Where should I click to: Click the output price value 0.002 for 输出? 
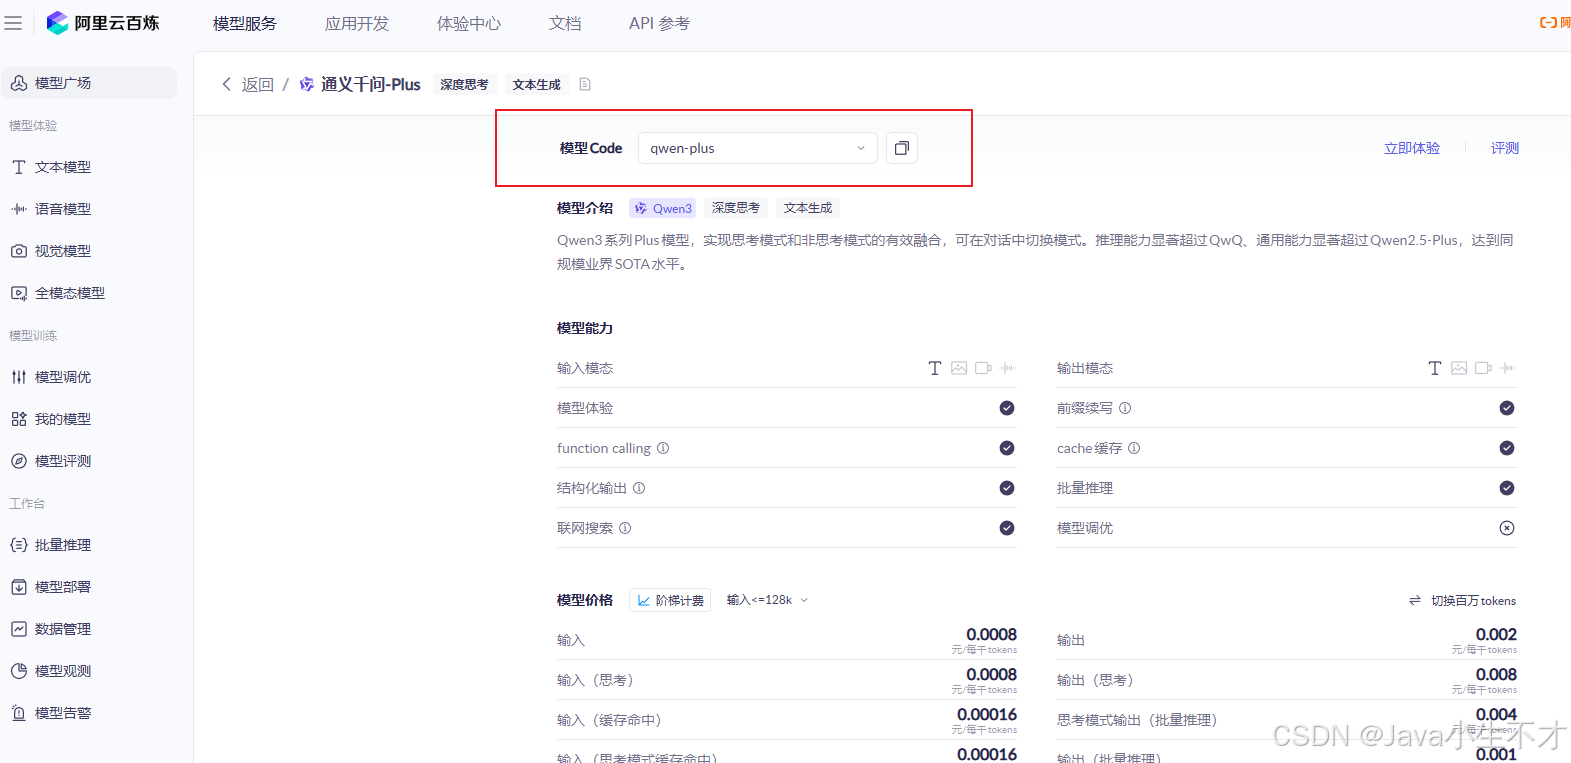pos(1496,634)
